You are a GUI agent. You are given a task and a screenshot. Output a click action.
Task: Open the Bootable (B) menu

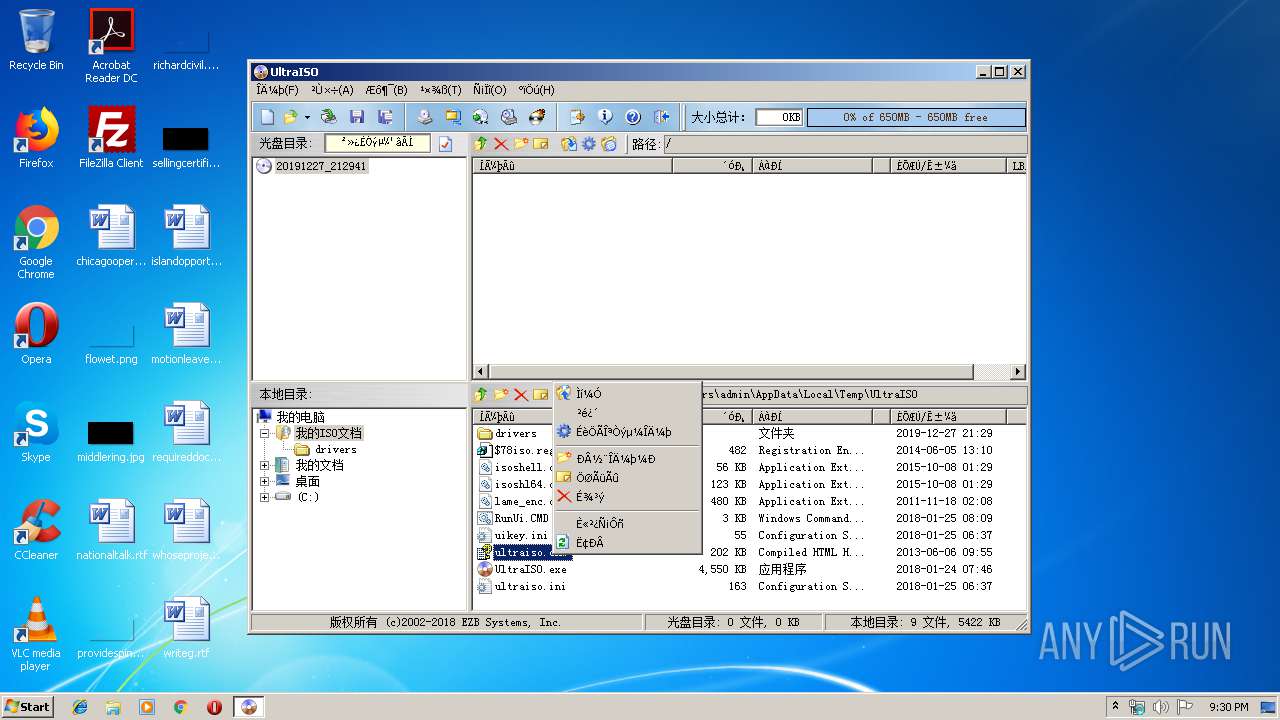[x=387, y=90]
